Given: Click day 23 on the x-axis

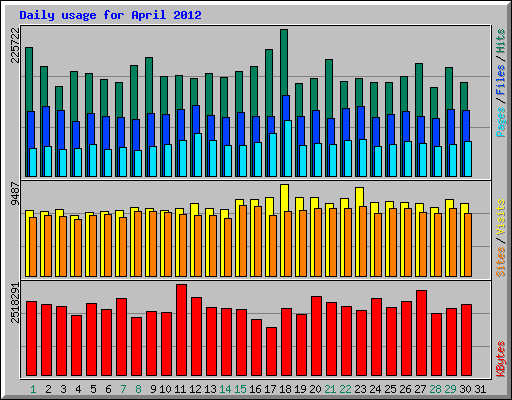Looking at the screenshot, I should 360,389.
